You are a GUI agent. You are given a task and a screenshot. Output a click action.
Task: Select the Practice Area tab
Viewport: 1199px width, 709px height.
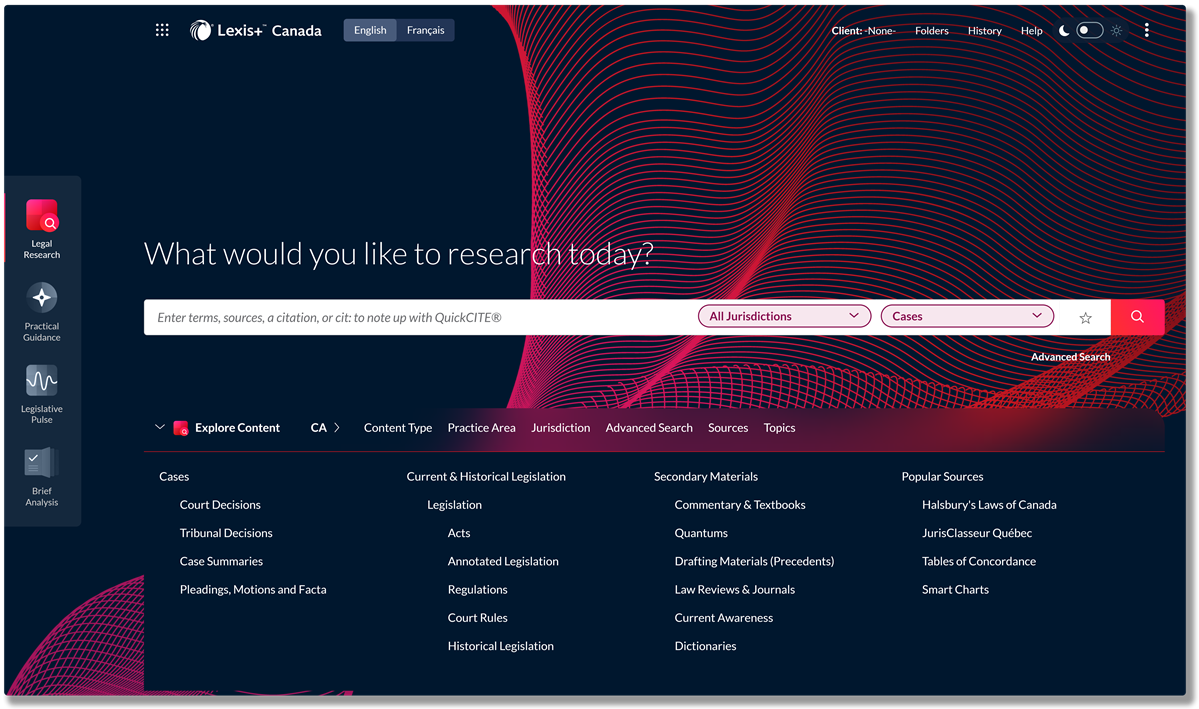tap(481, 428)
